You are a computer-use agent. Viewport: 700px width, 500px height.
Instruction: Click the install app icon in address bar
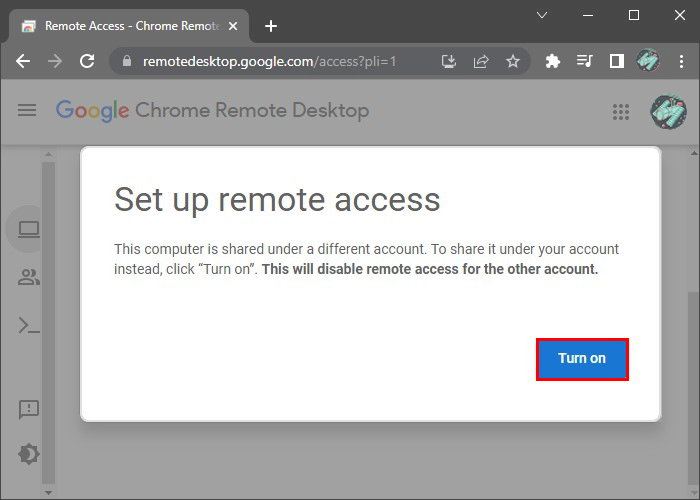(450, 61)
